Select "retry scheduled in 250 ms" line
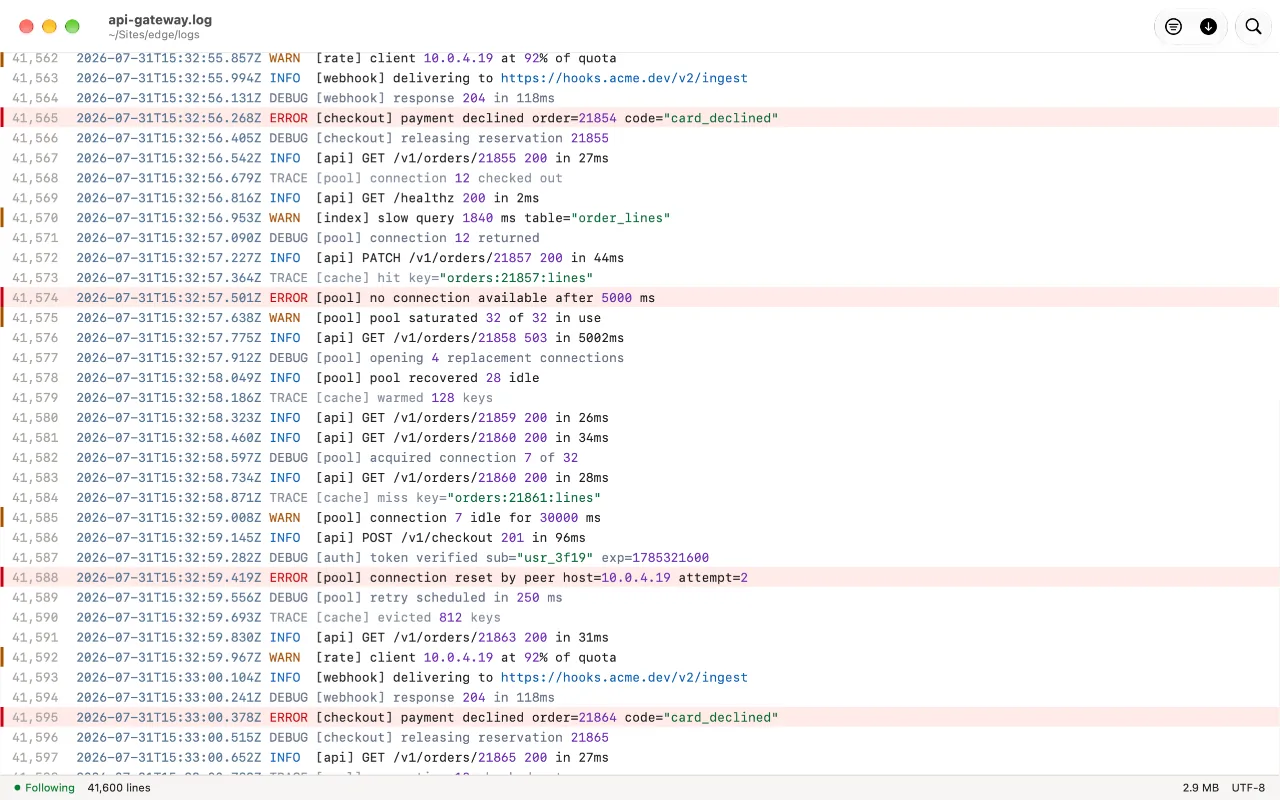Viewport: 1280px width, 800px height. click(x=466, y=597)
